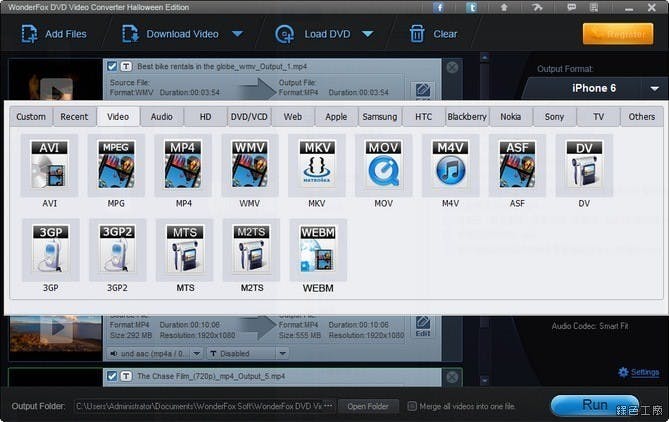Edit the Best bike rentals video
Screen dimensions: 669x422
[x=423, y=90]
